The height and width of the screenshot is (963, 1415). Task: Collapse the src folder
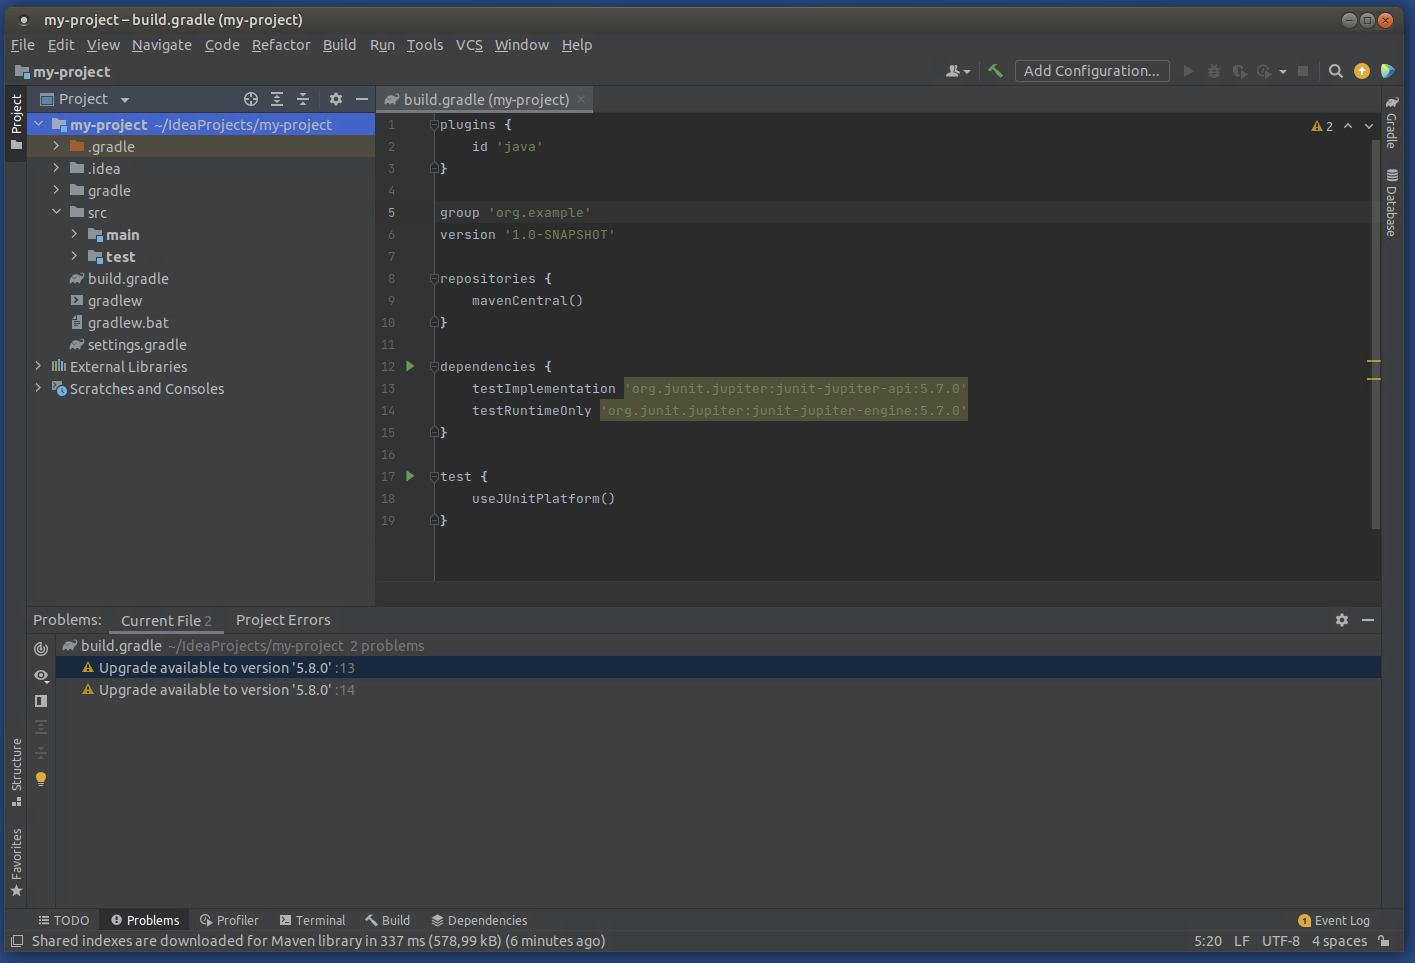[x=57, y=212]
